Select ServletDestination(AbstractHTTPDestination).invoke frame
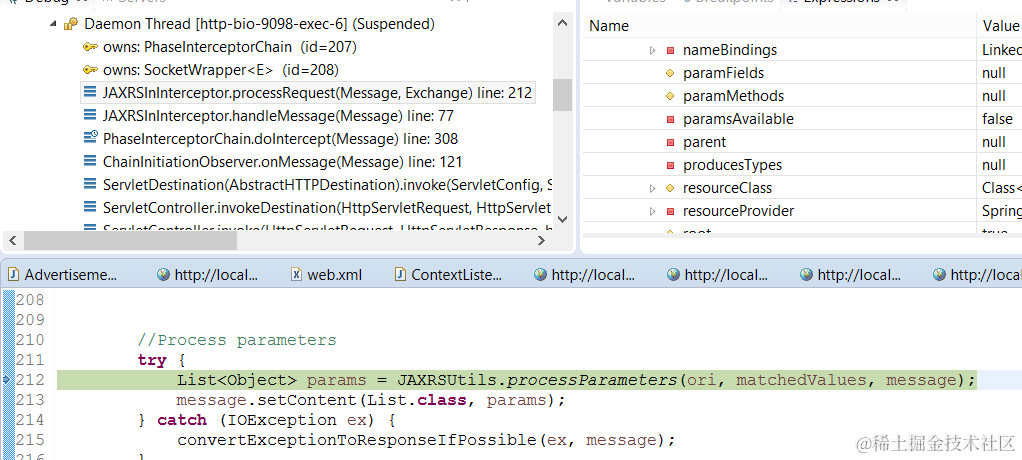This screenshot has width=1022, height=460. 328,184
